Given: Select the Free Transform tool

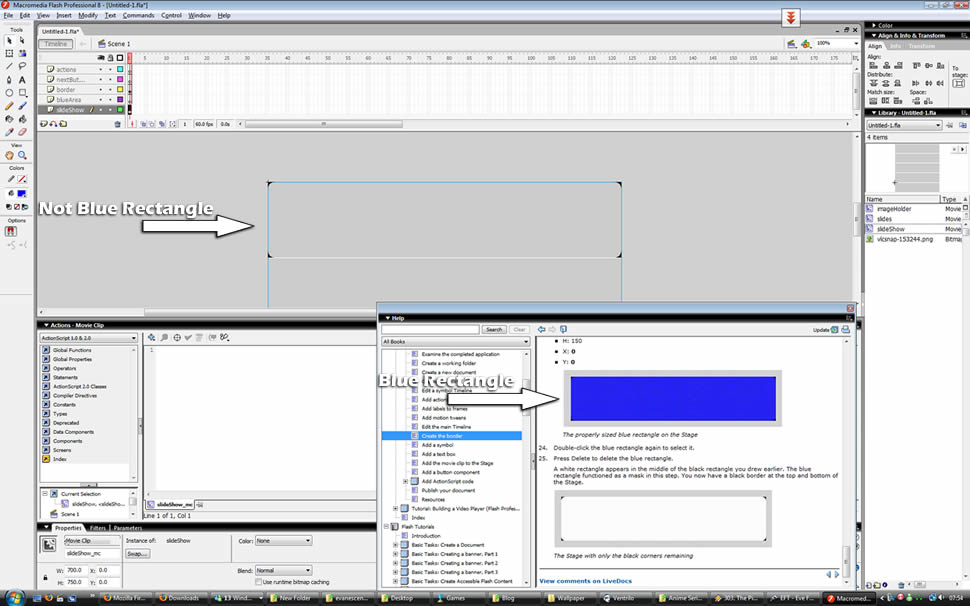Looking at the screenshot, I should click(x=9, y=53).
